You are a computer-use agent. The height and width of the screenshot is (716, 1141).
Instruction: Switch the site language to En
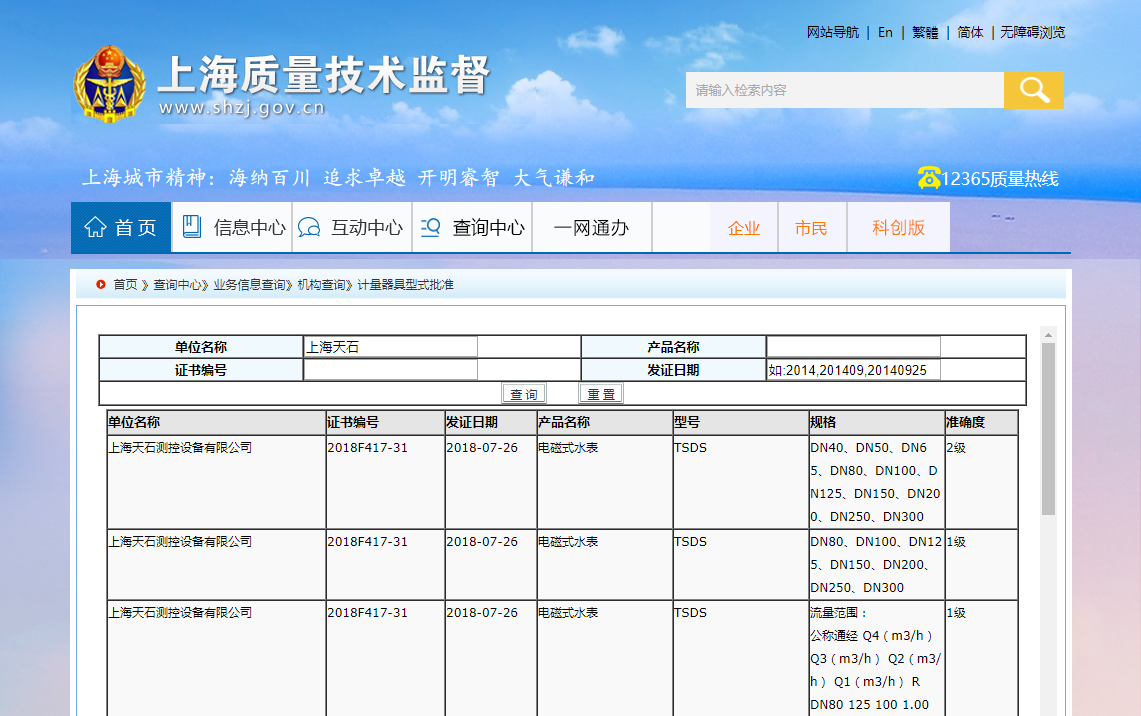tap(885, 32)
